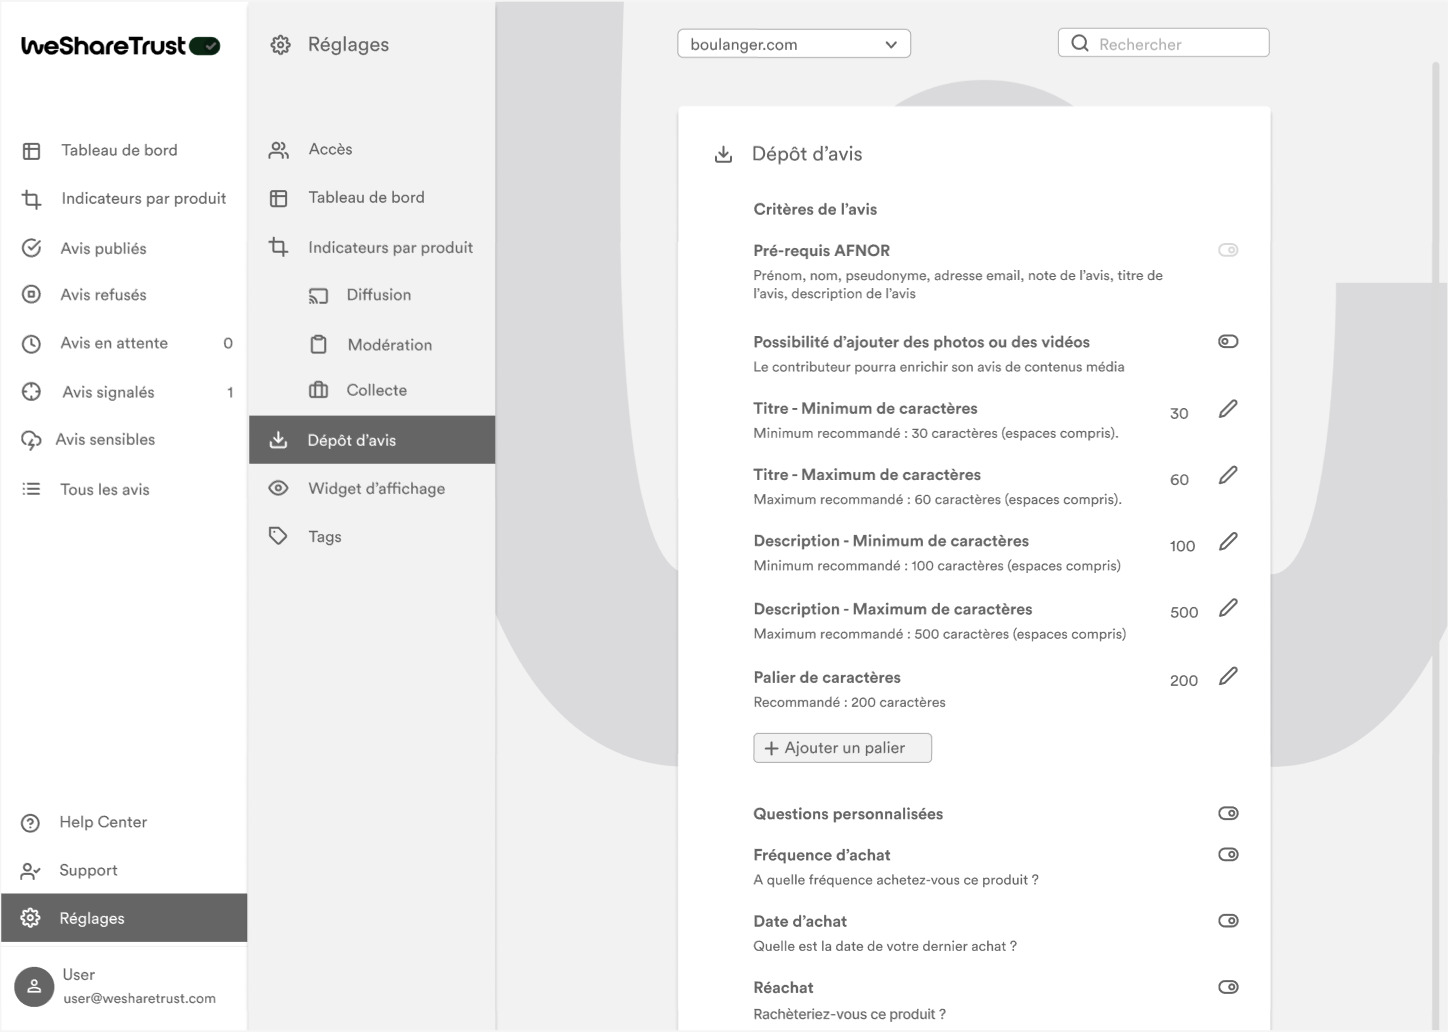Toggle the photos or videos option
This screenshot has width=1448, height=1032.
(1228, 342)
